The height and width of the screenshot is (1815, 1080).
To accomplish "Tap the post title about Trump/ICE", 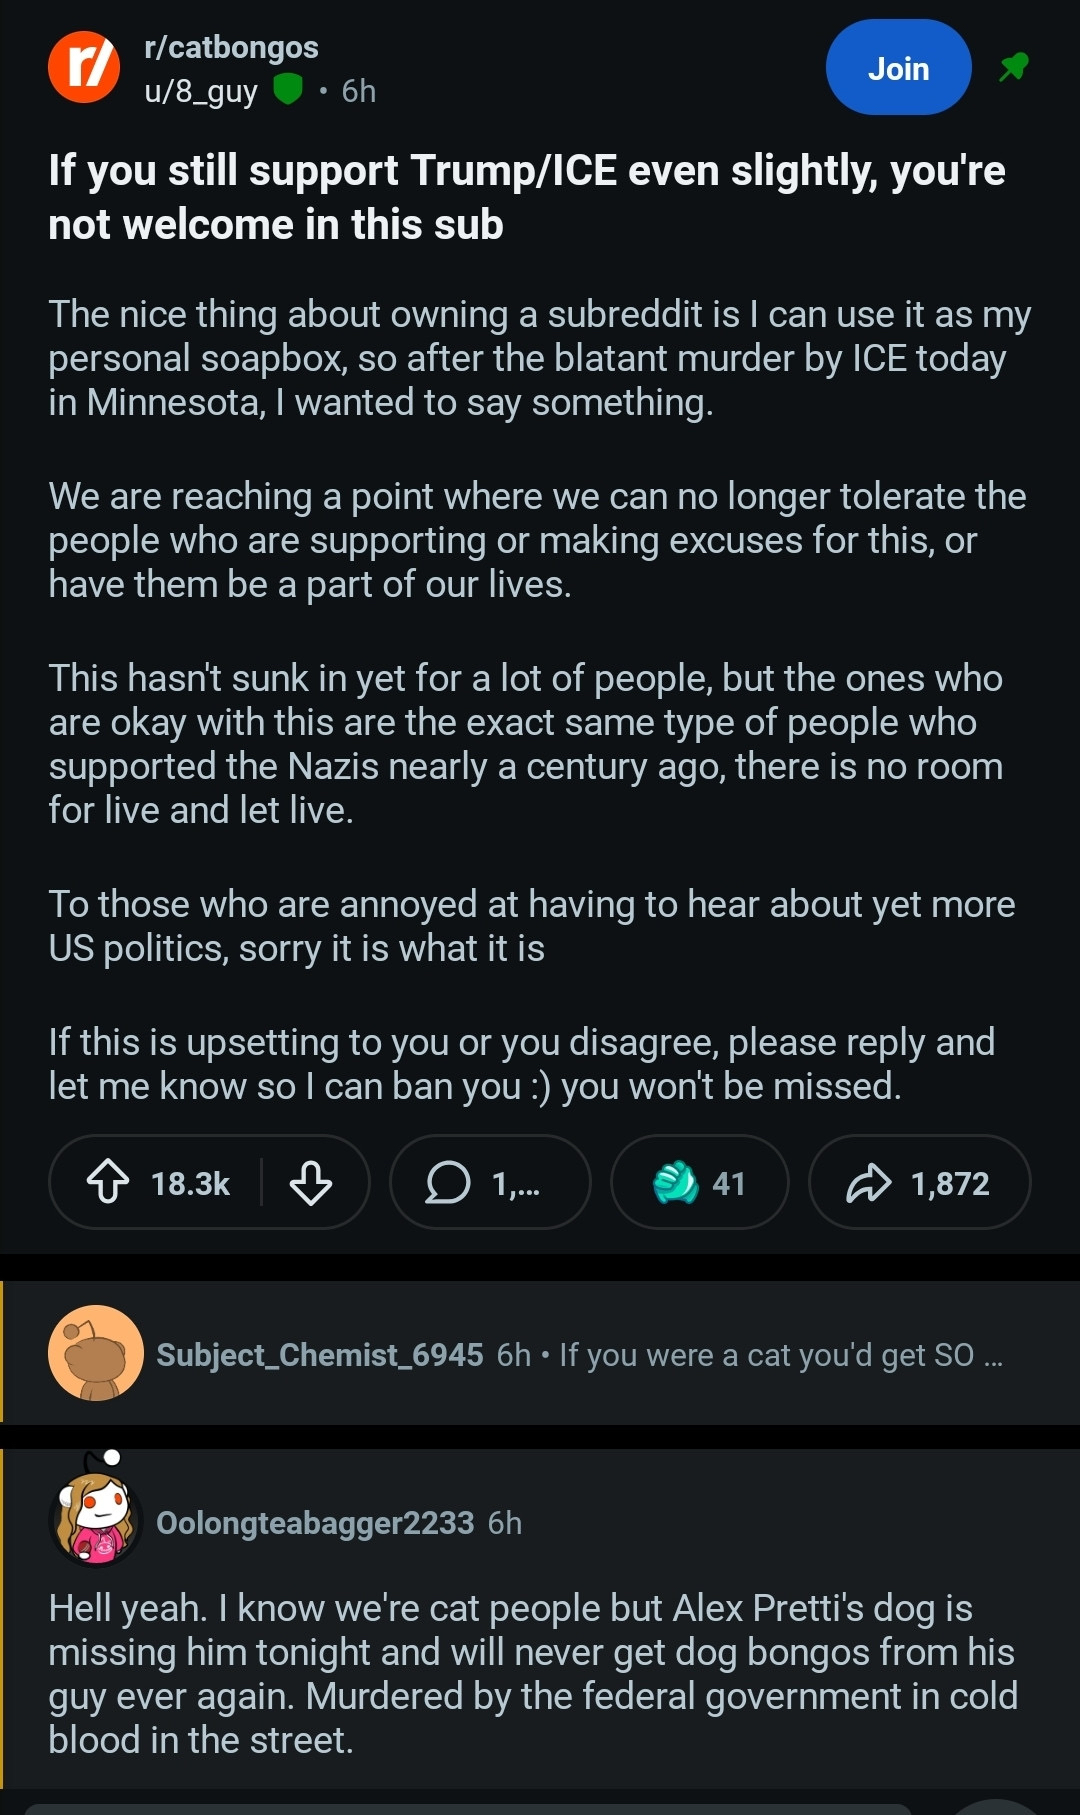I will tap(527, 198).
